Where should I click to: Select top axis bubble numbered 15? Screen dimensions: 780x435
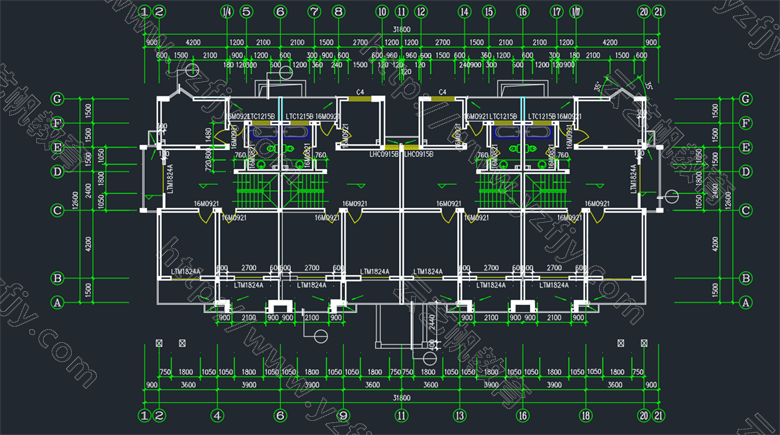point(488,12)
